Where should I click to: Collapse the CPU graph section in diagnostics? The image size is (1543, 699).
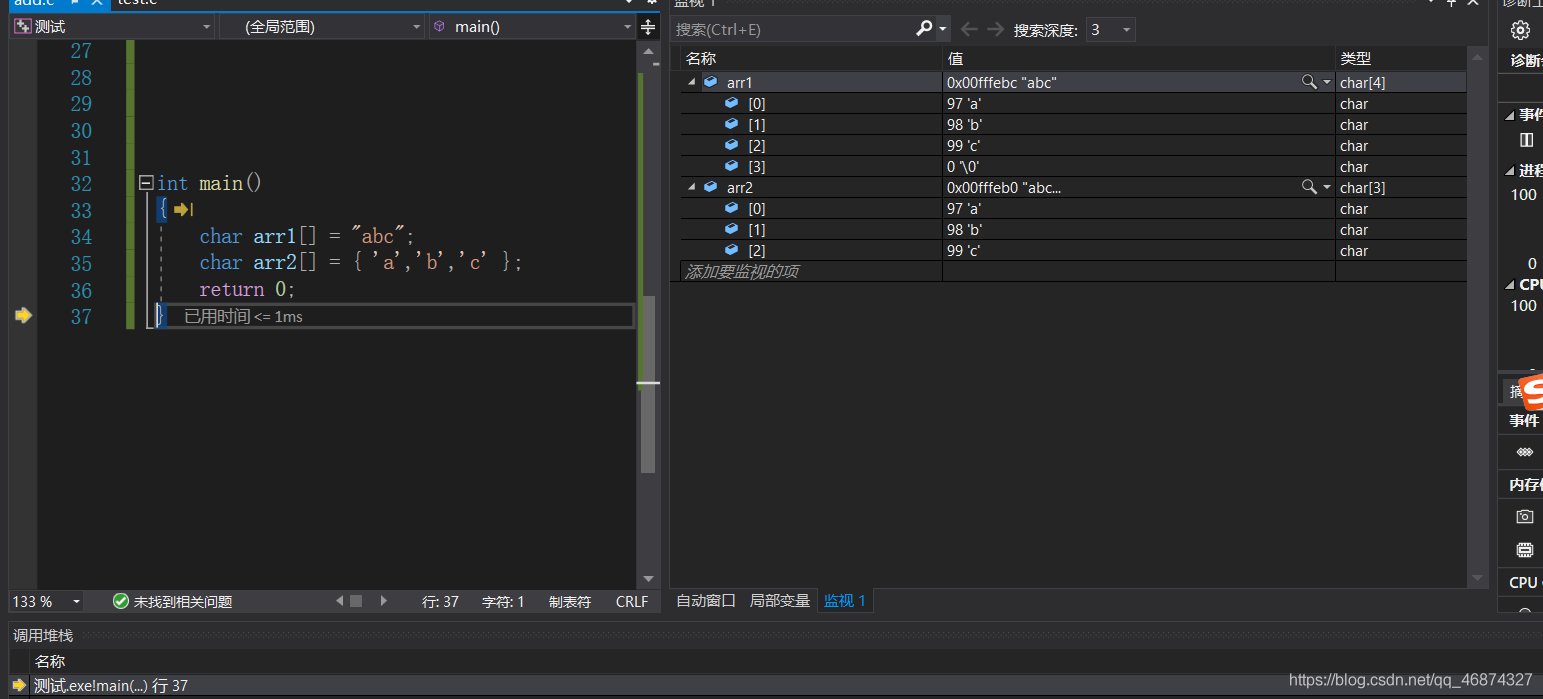(x=1511, y=285)
